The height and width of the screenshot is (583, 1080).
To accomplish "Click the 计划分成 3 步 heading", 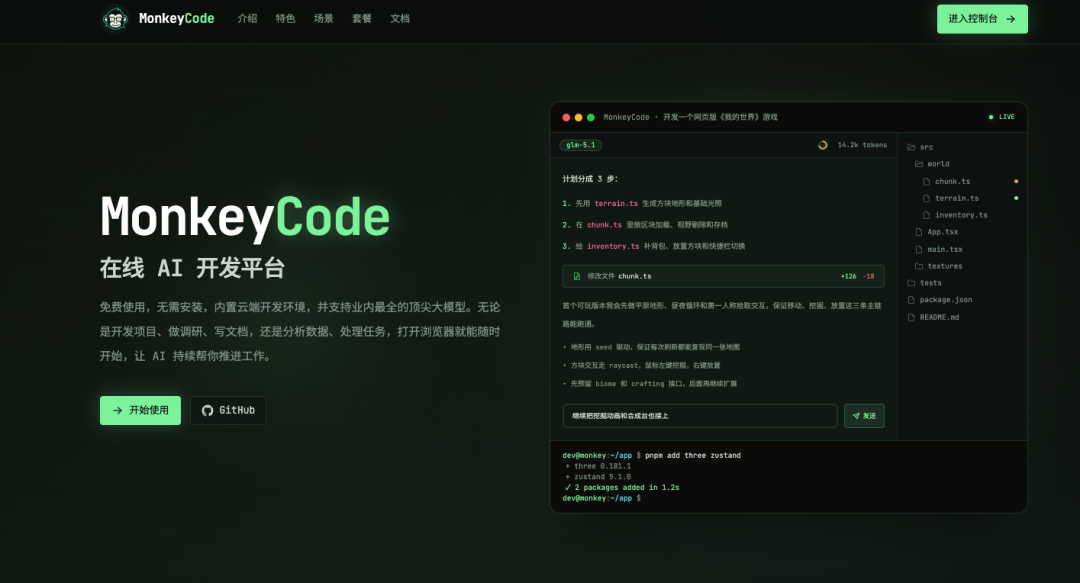I will tap(590, 179).
